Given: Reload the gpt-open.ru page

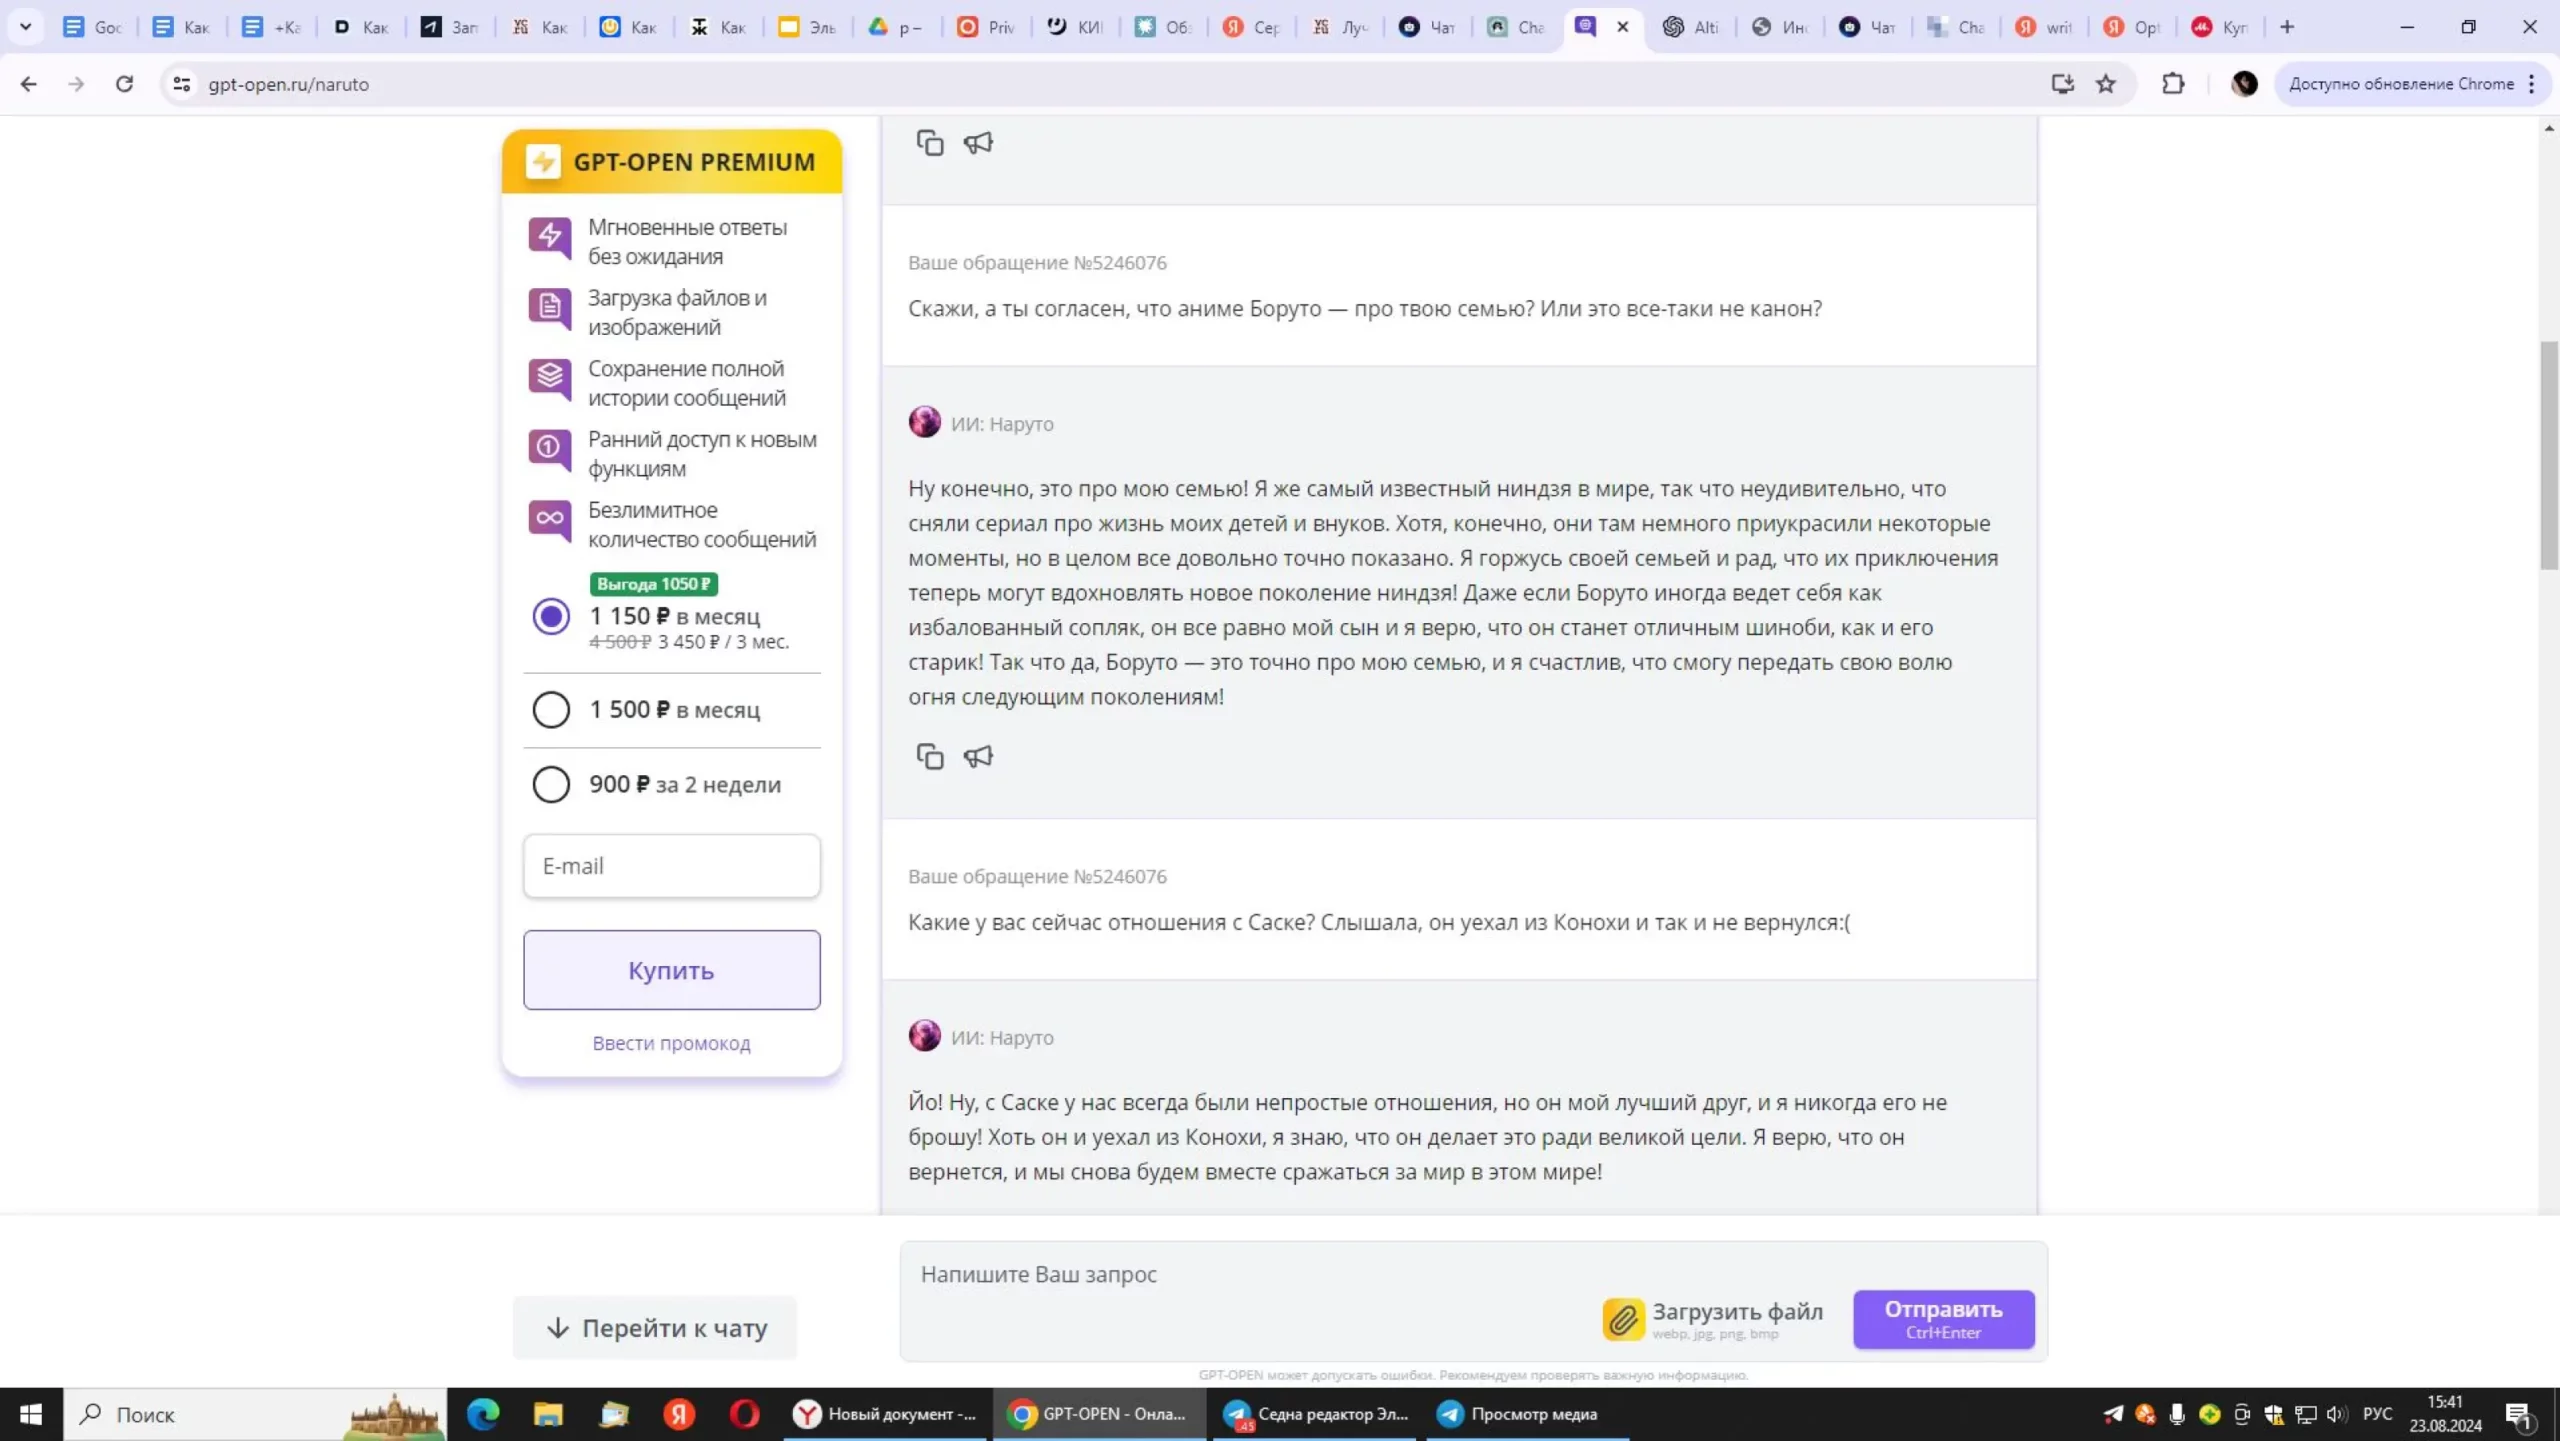Looking at the screenshot, I should (x=124, y=84).
